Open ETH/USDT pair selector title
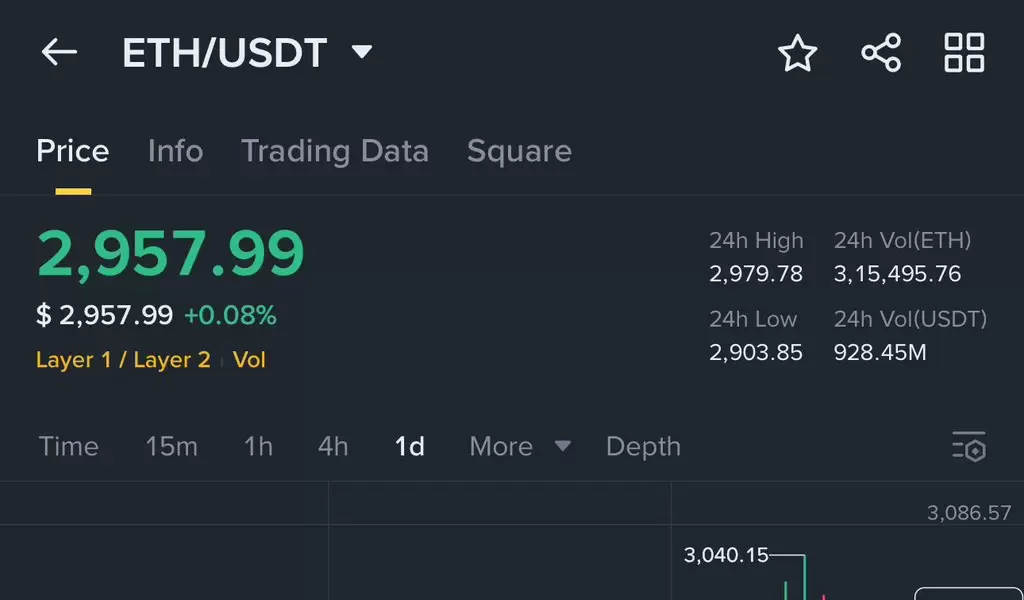This screenshot has width=1024, height=600. pyautogui.click(x=225, y=53)
